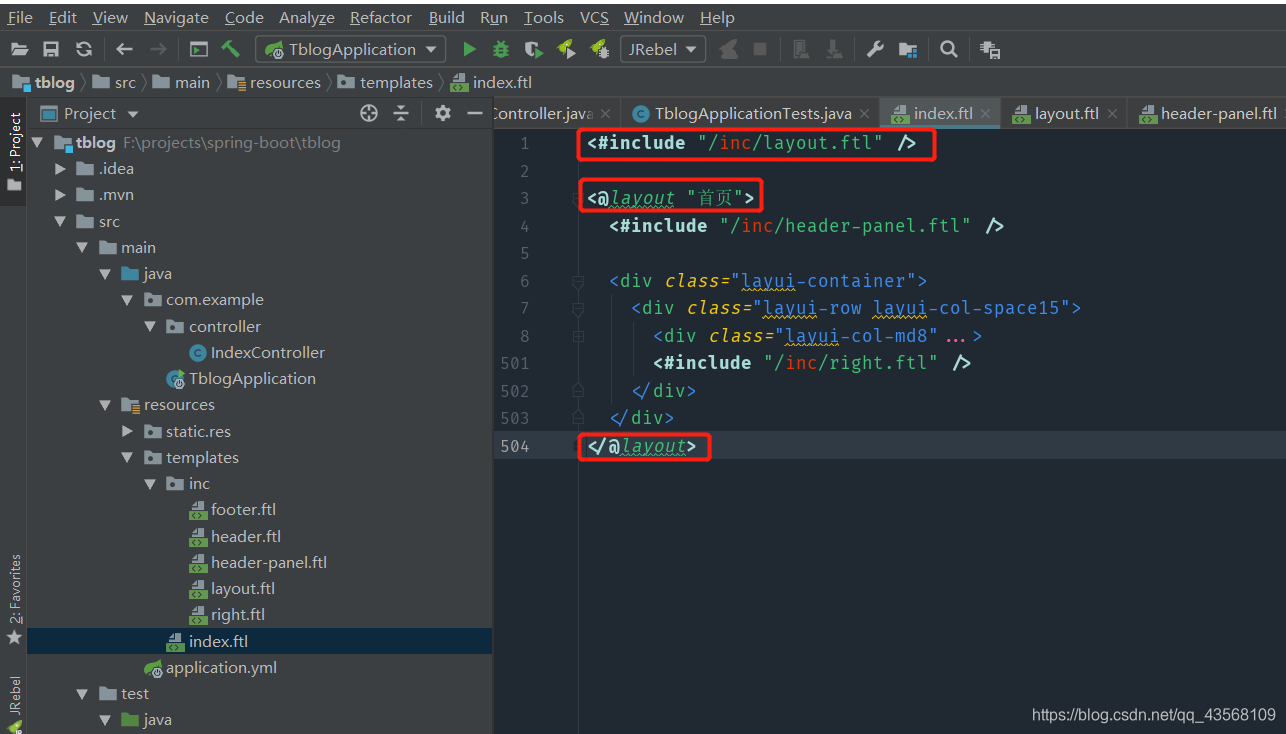Click the Search Everywhere magnifier icon
This screenshot has height=734, width=1286.
point(949,49)
